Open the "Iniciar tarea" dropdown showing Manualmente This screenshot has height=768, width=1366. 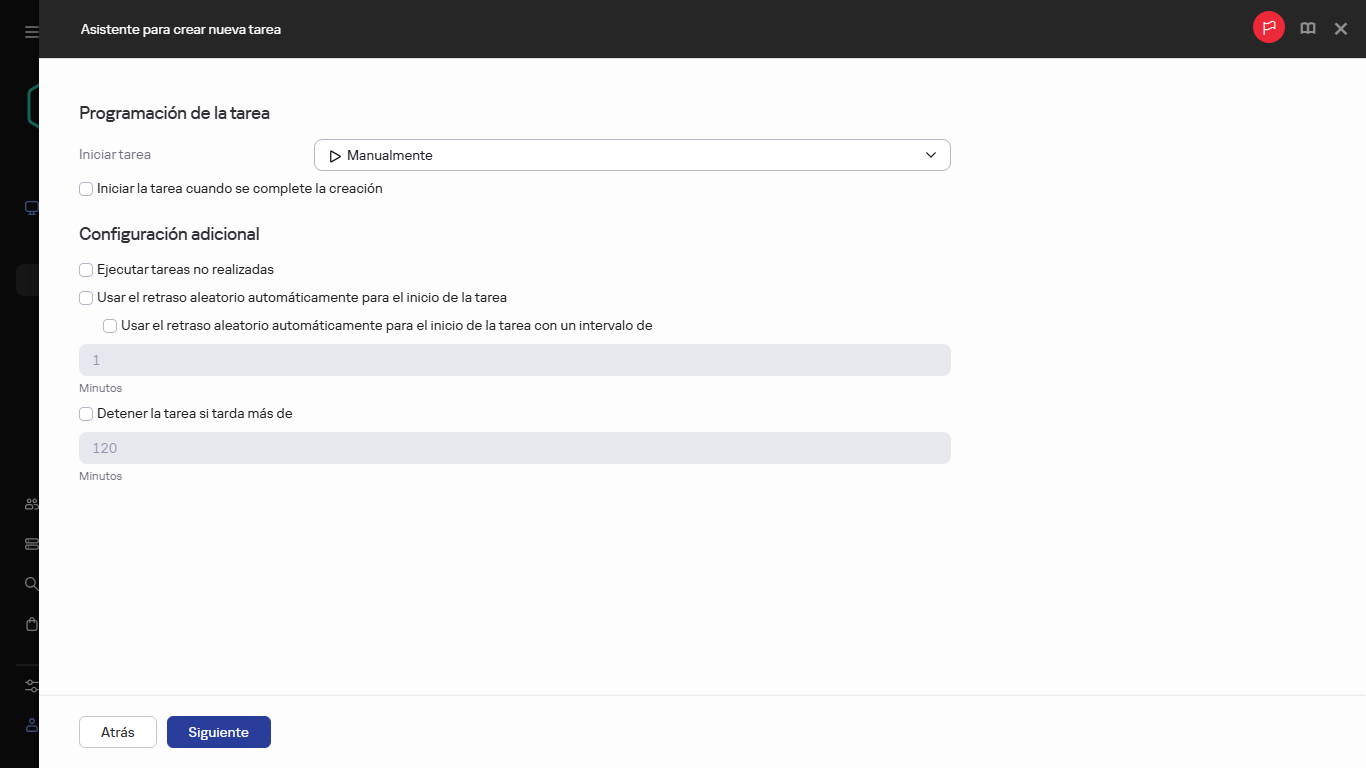tap(632, 155)
